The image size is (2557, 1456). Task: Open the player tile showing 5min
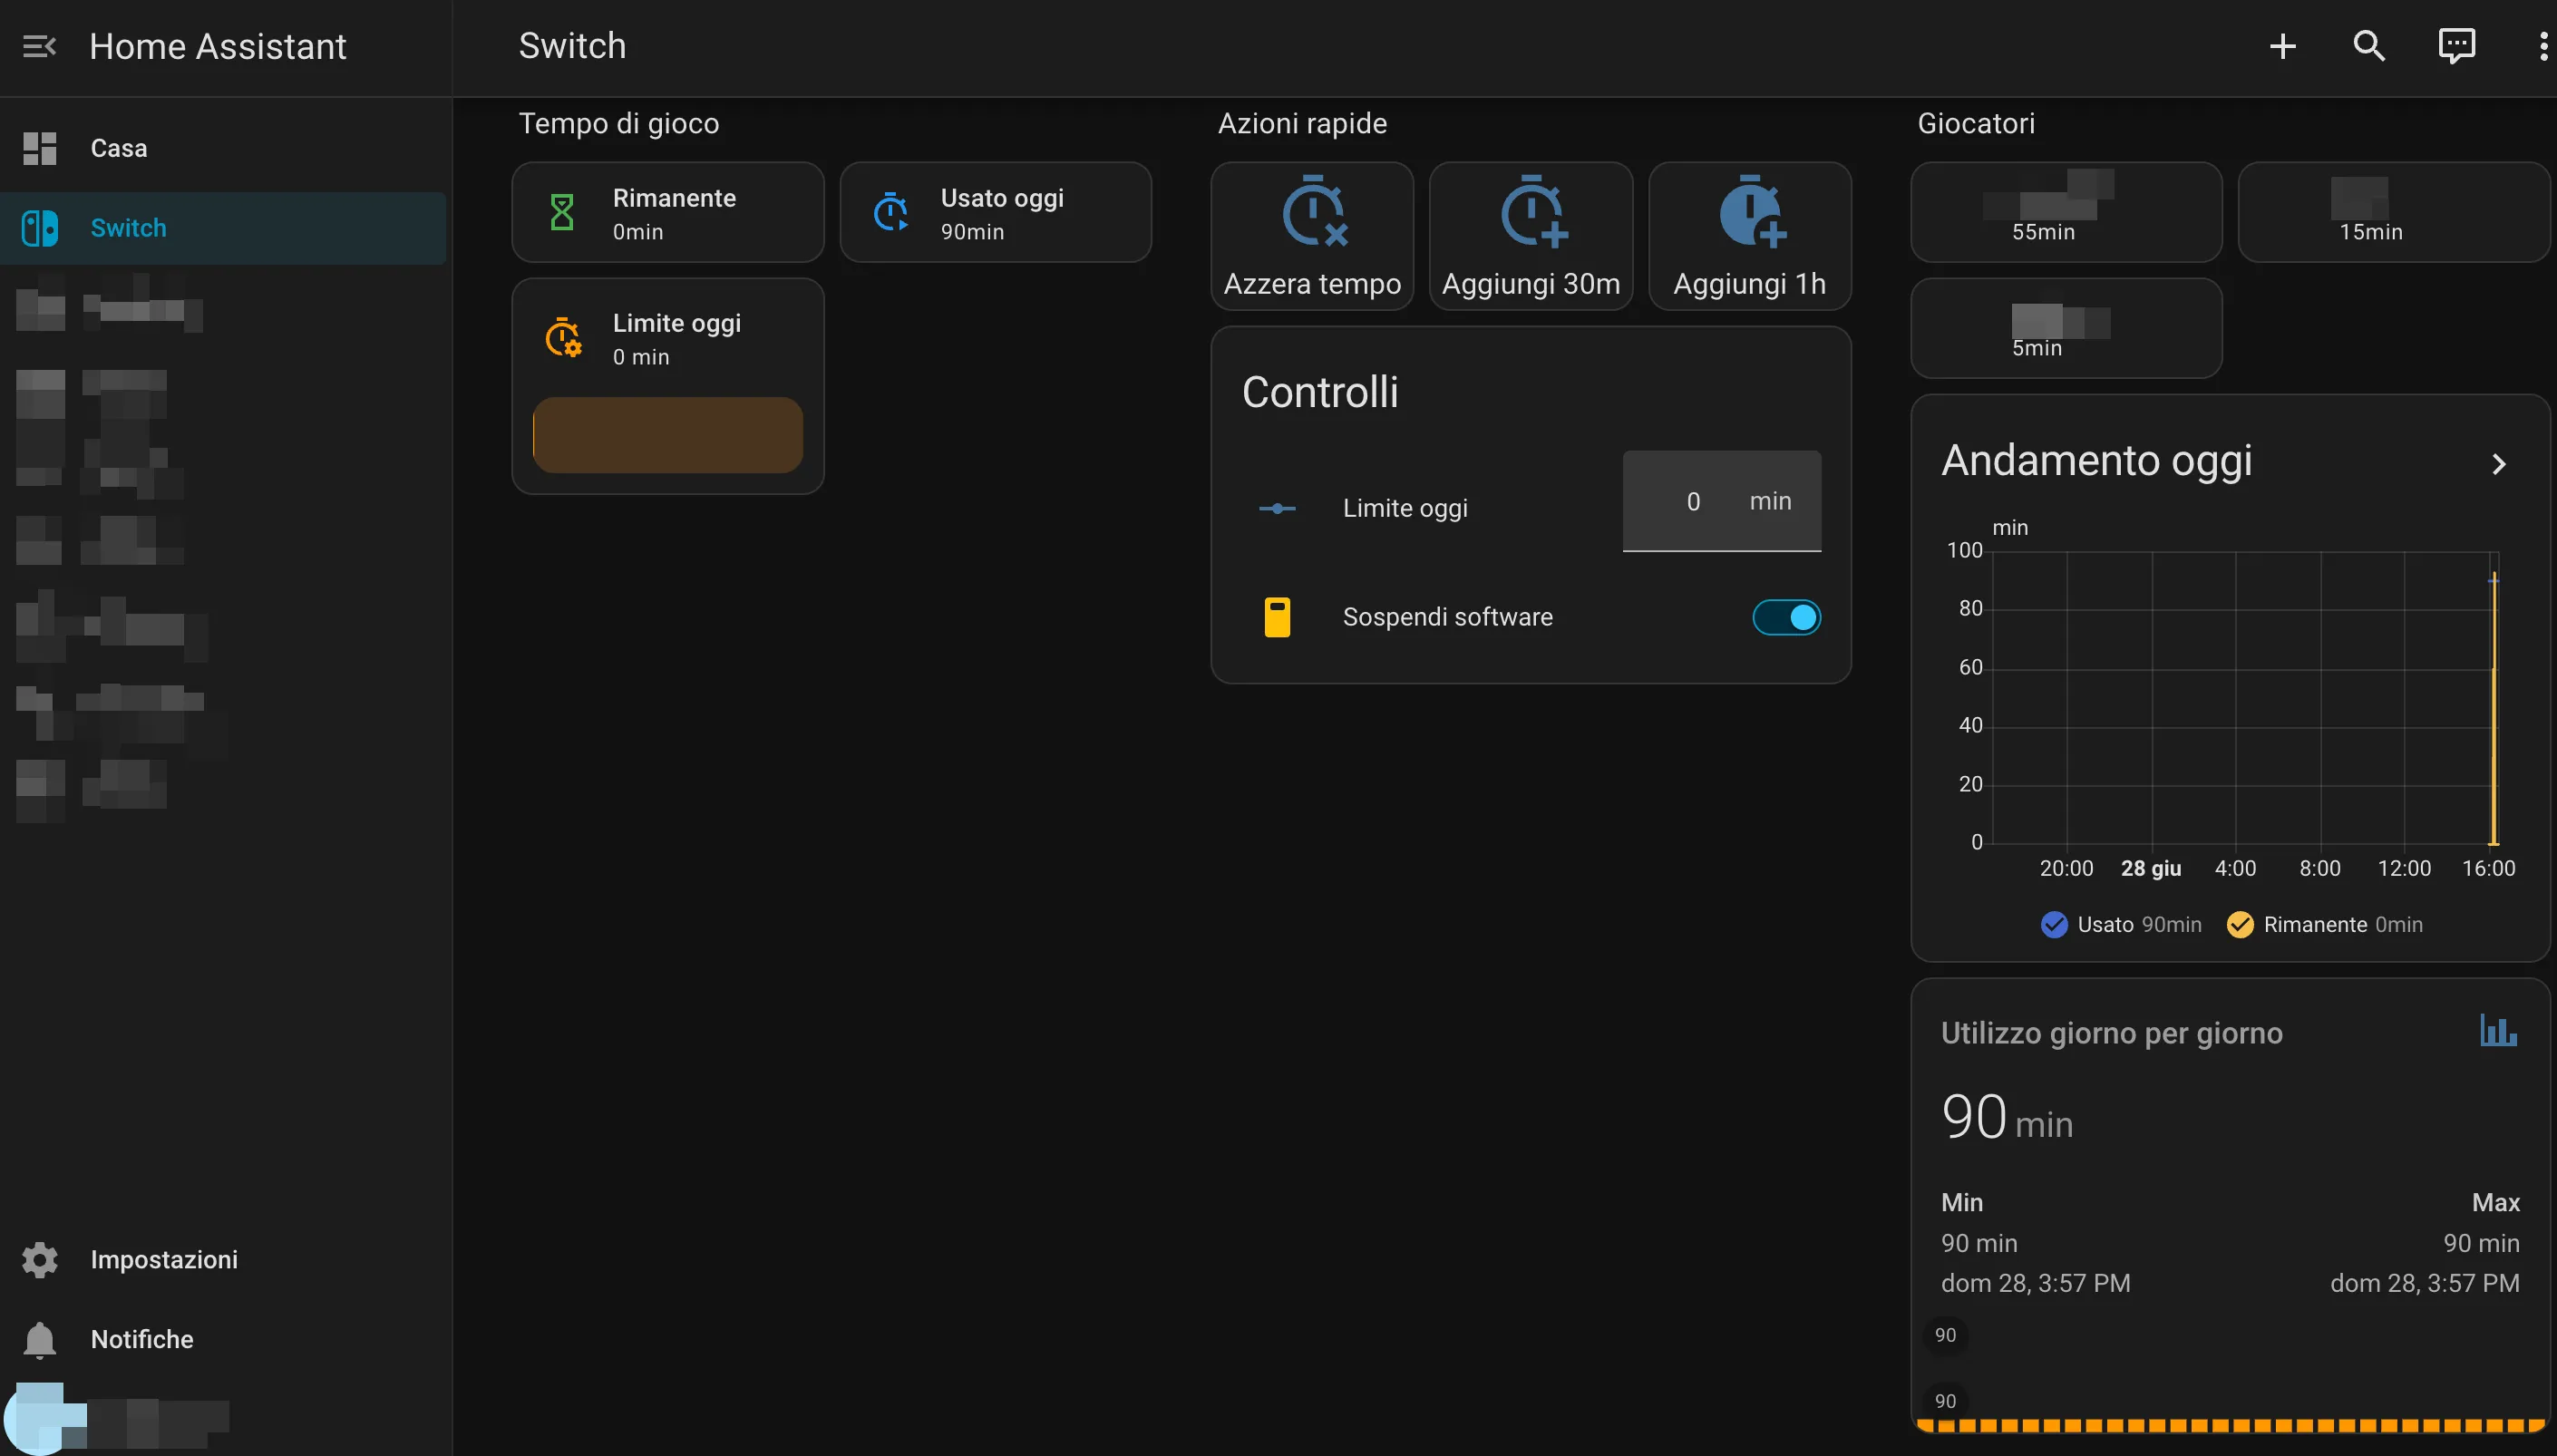point(2066,328)
